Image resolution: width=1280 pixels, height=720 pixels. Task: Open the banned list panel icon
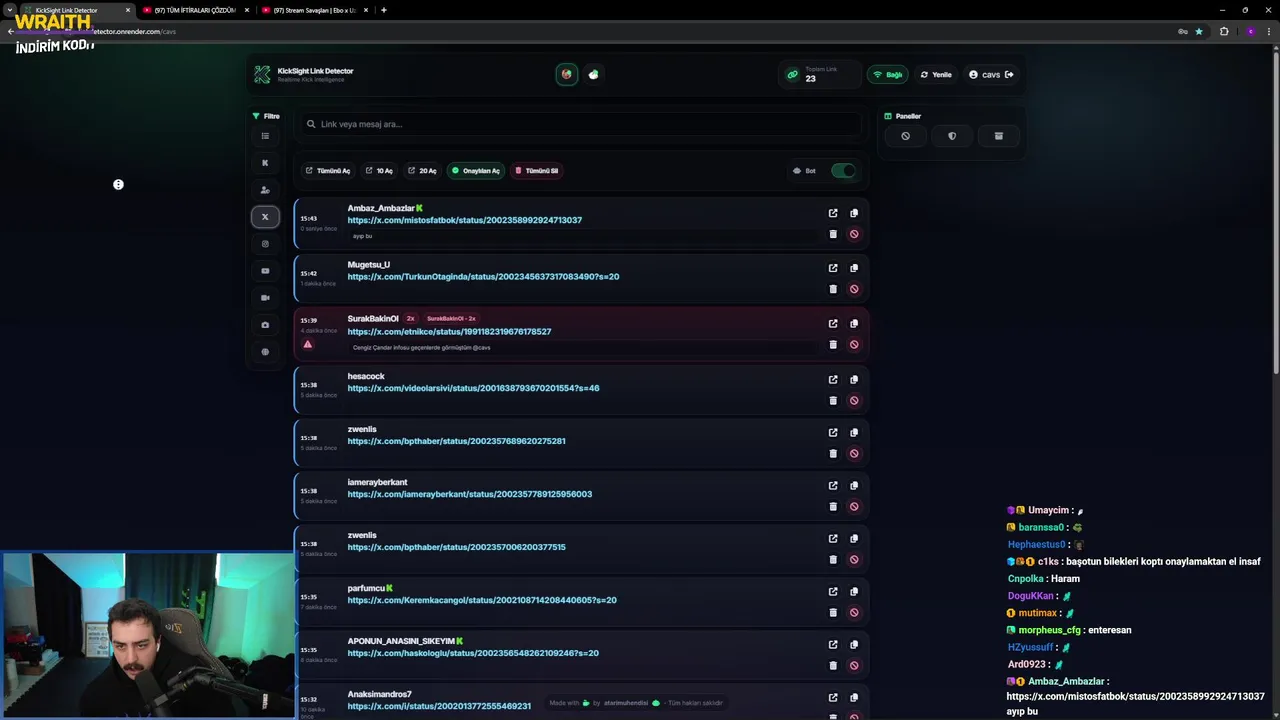(905, 136)
